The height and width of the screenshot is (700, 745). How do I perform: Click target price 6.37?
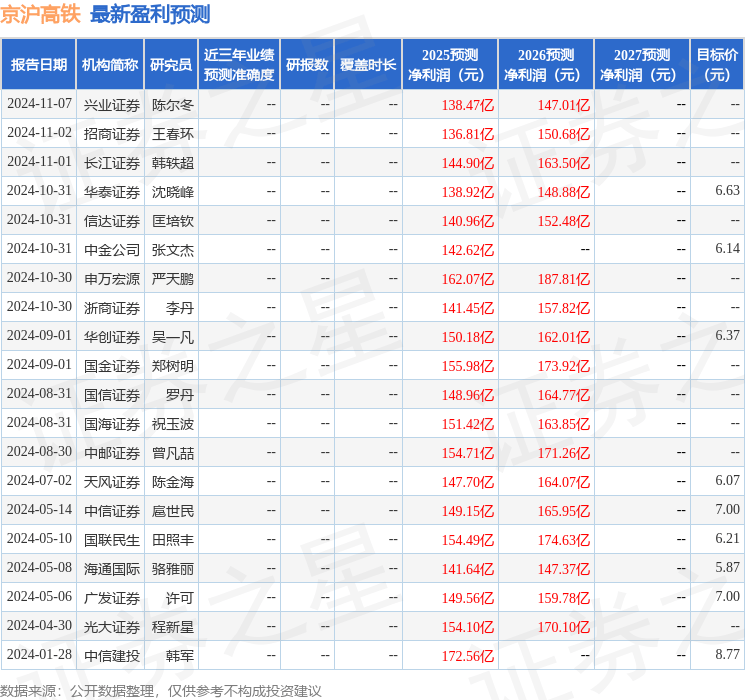tap(727, 336)
